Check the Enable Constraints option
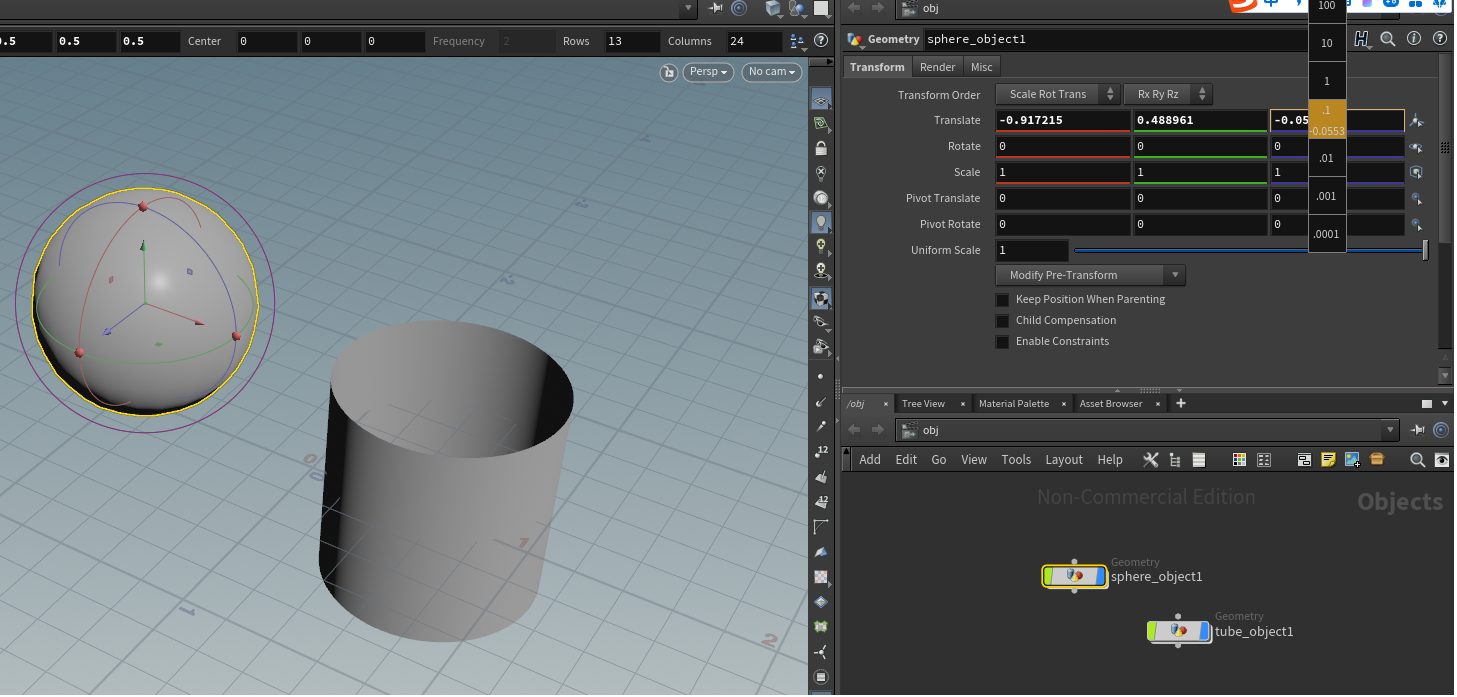Viewport: 1457px width, 697px height. coord(1002,342)
